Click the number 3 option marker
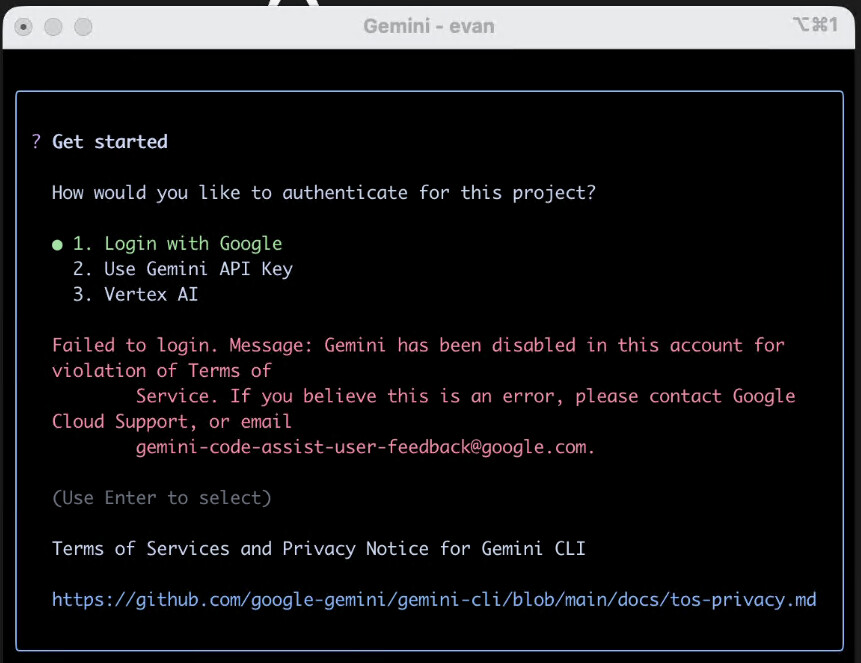861x663 pixels. point(82,294)
